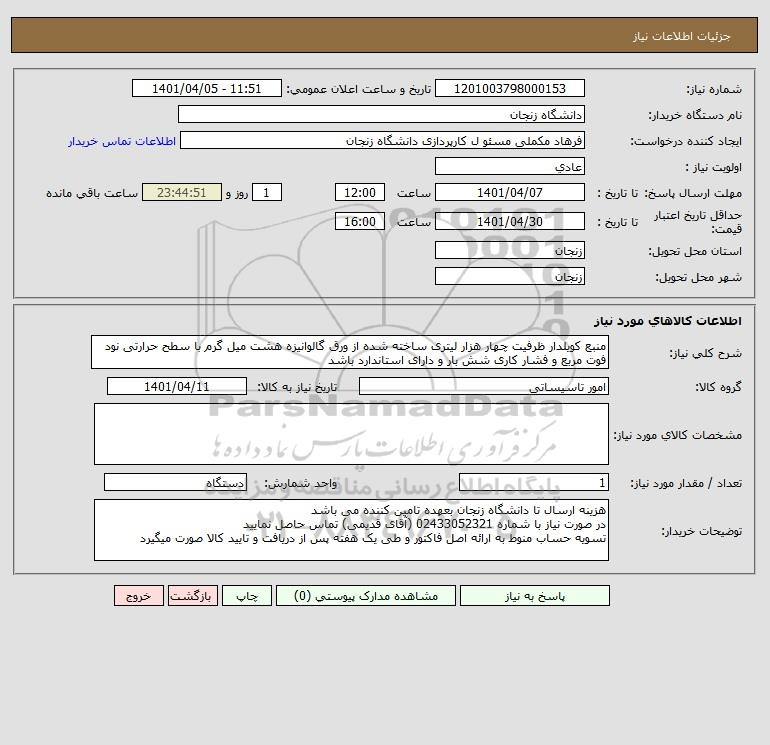The image size is (770, 745).
Task: Click the تعداد / مقدار مورد نیاز label
Action: click(686, 484)
